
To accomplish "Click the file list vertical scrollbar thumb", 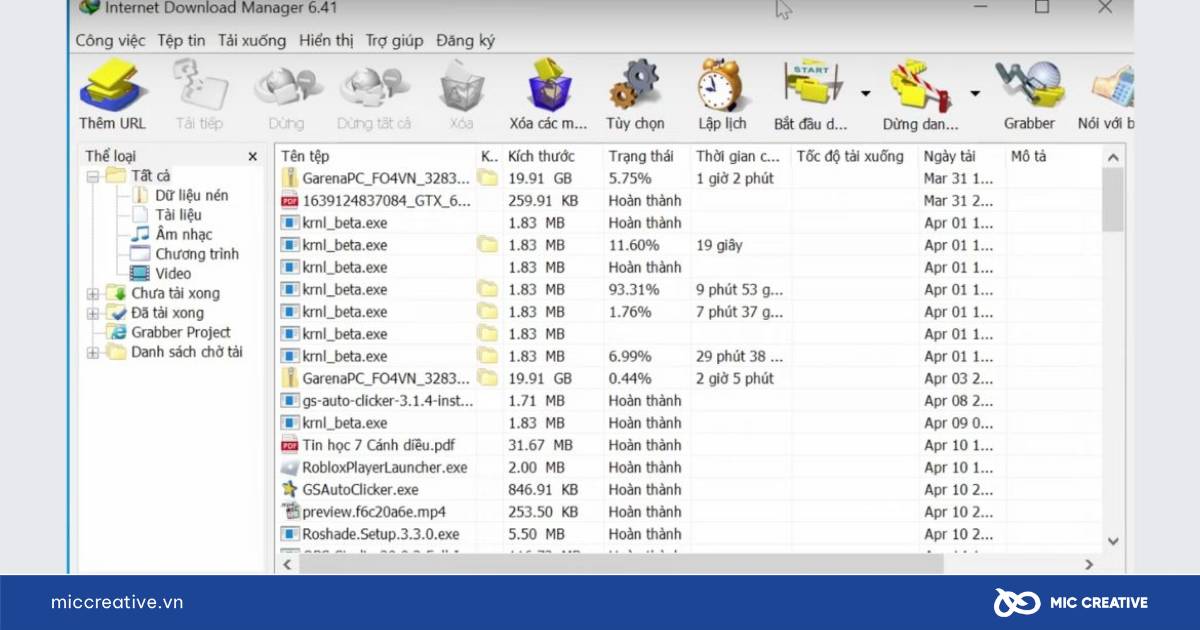I will click(1113, 200).
